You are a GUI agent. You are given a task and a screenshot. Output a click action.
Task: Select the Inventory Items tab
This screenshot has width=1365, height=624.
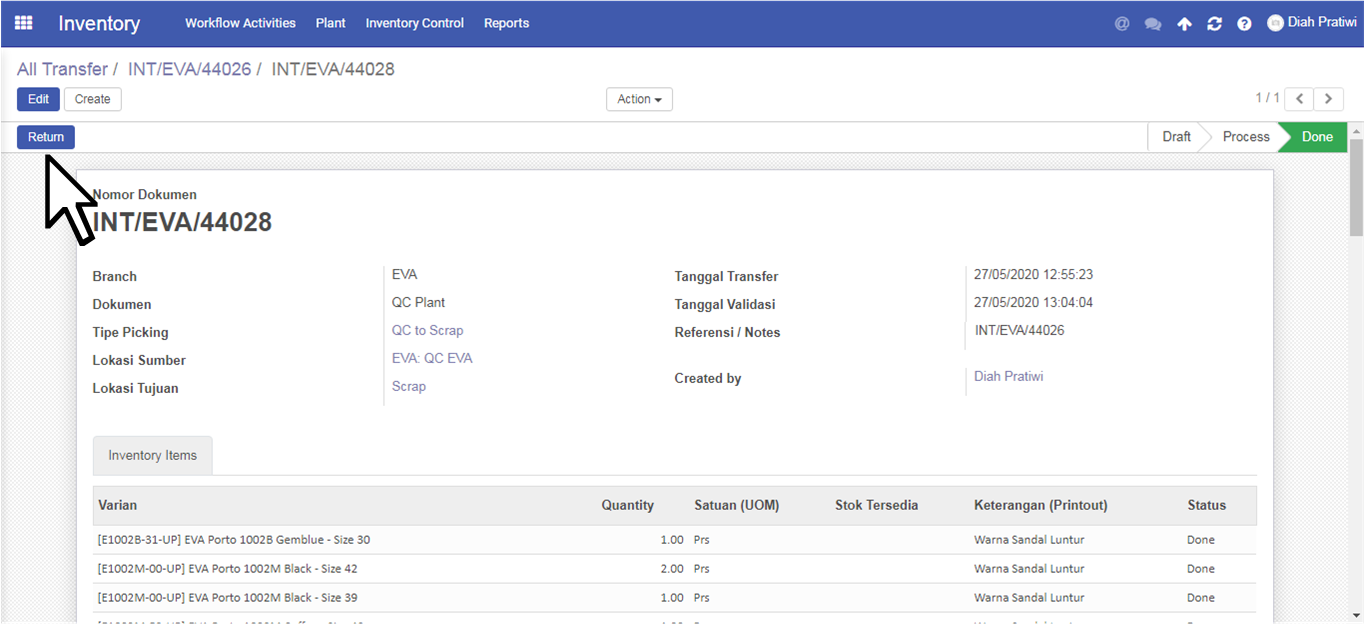[152, 455]
